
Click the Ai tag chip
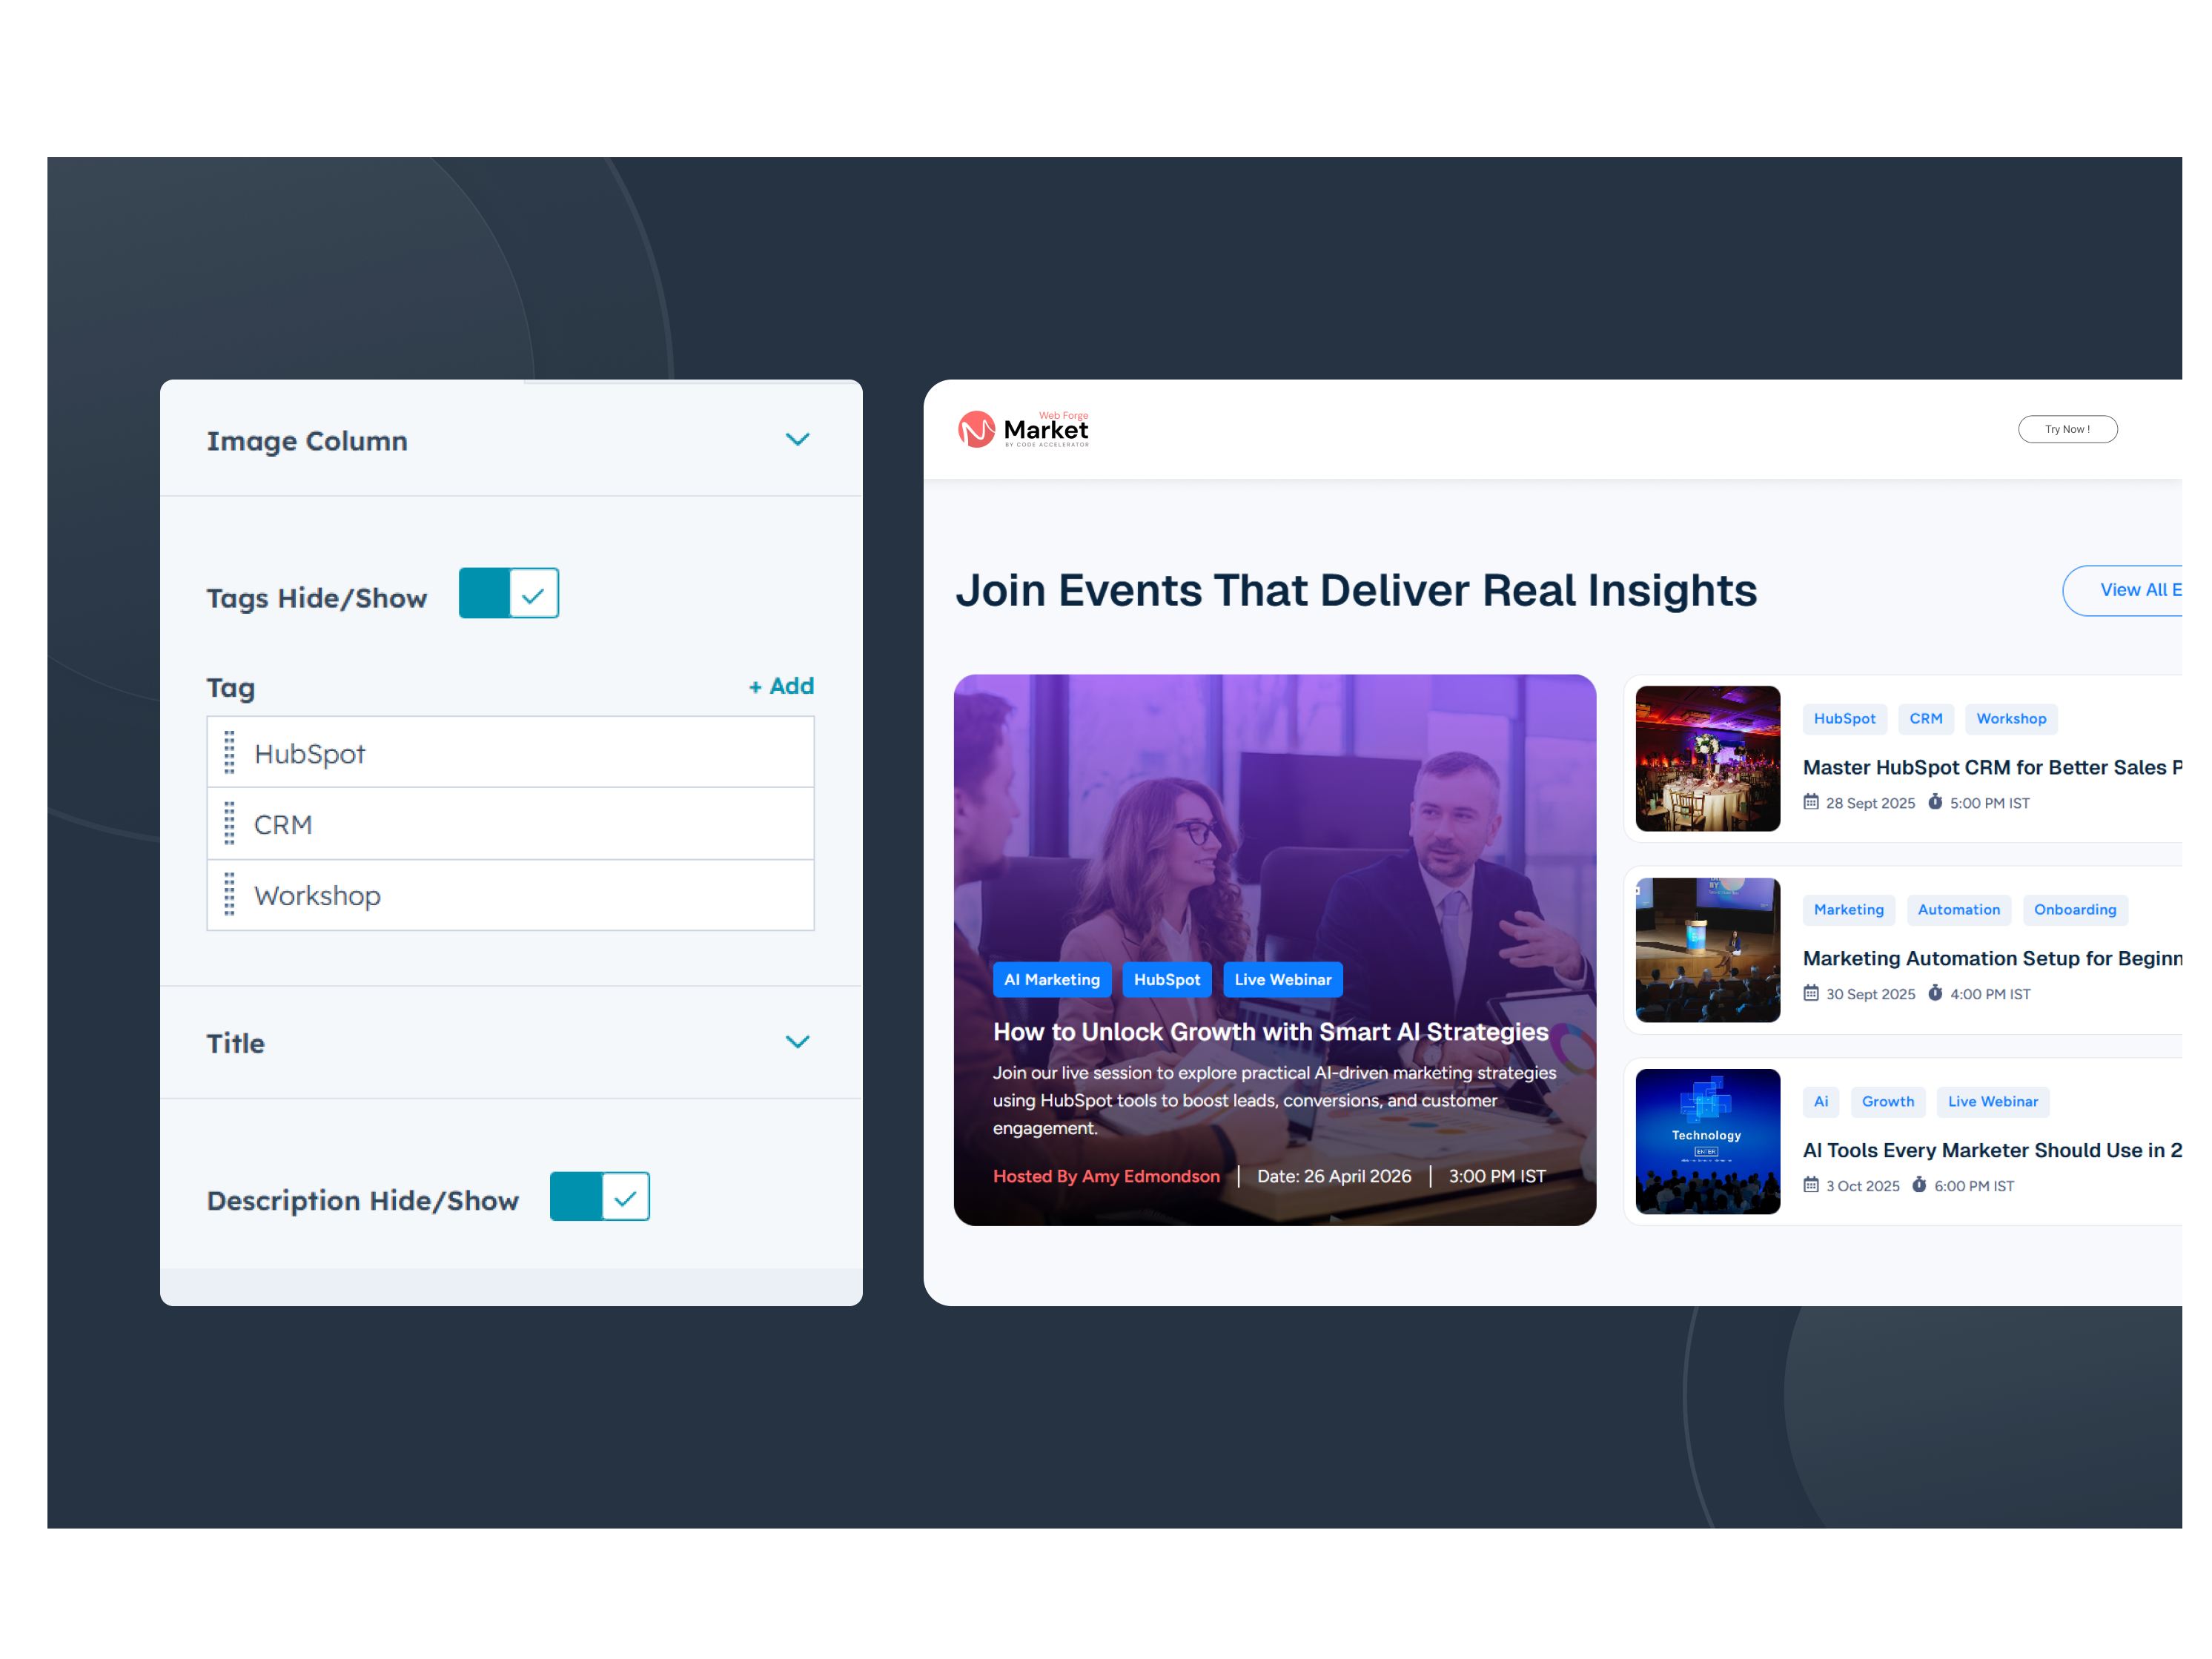(1821, 1102)
